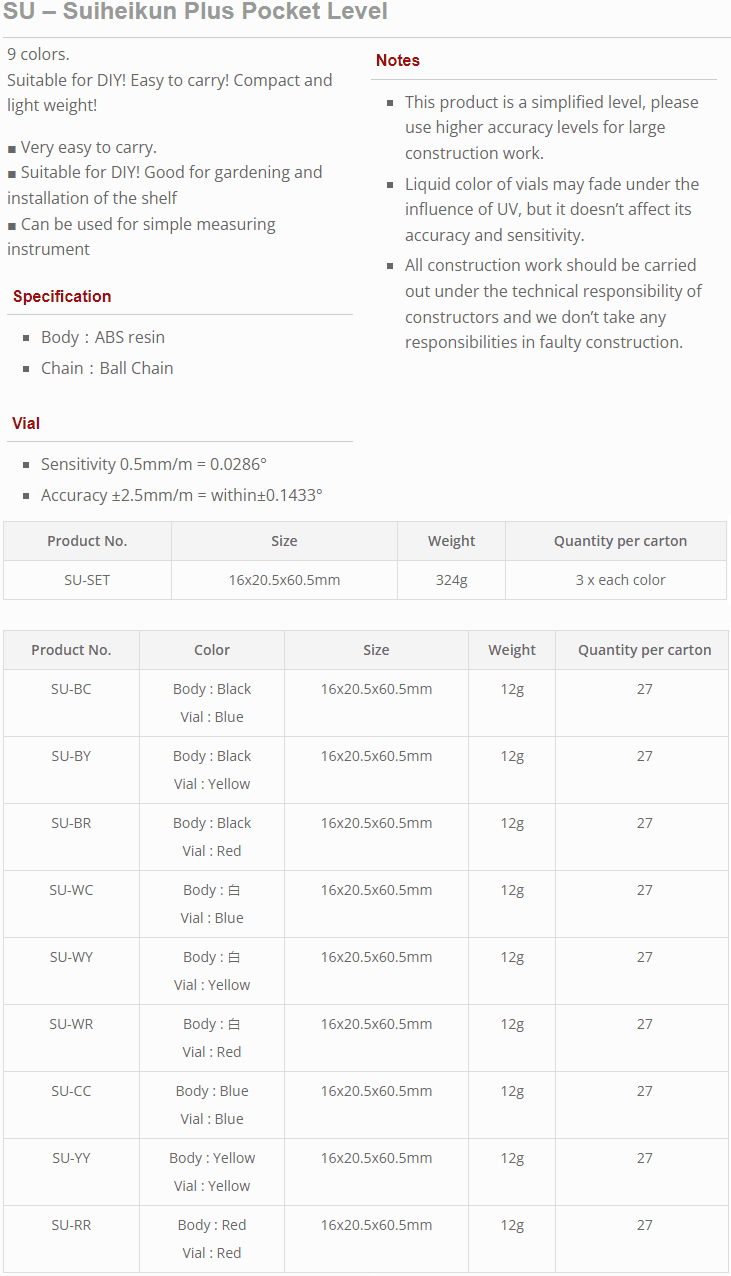Image resolution: width=731 pixels, height=1276 pixels.
Task: Click the SU-SET product number cell
Action: point(87,580)
